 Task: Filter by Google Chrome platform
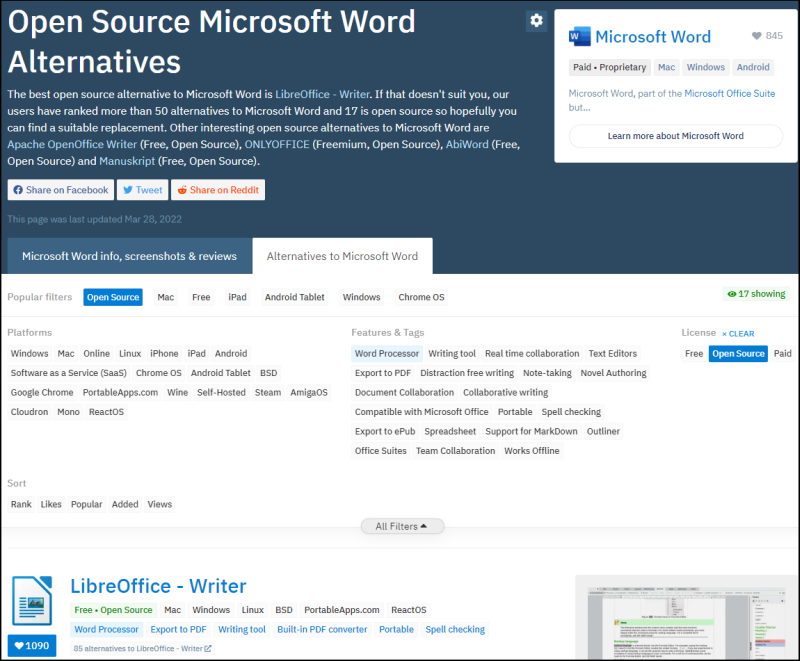pyautogui.click(x=42, y=392)
